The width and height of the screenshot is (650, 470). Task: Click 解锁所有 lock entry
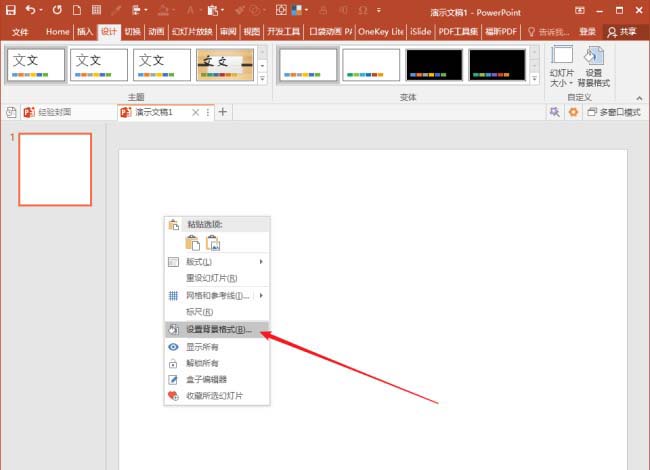coord(216,363)
